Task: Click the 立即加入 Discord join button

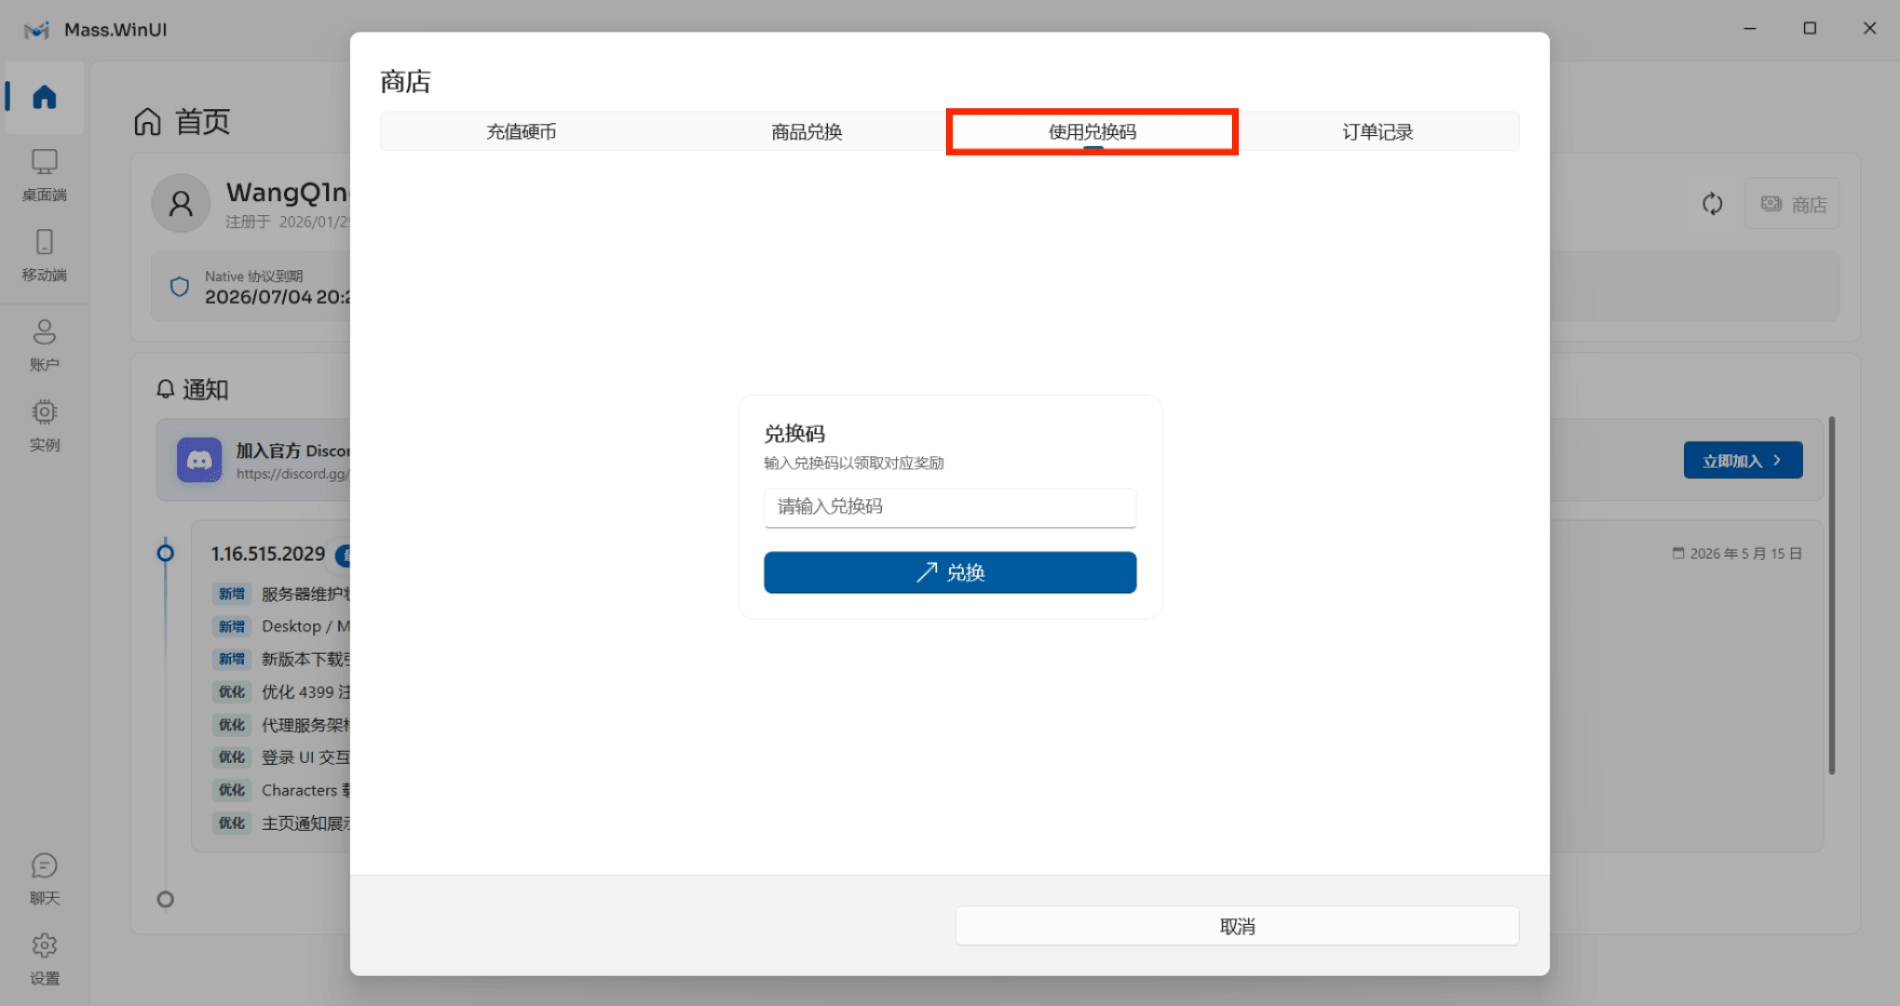Action: [1743, 460]
